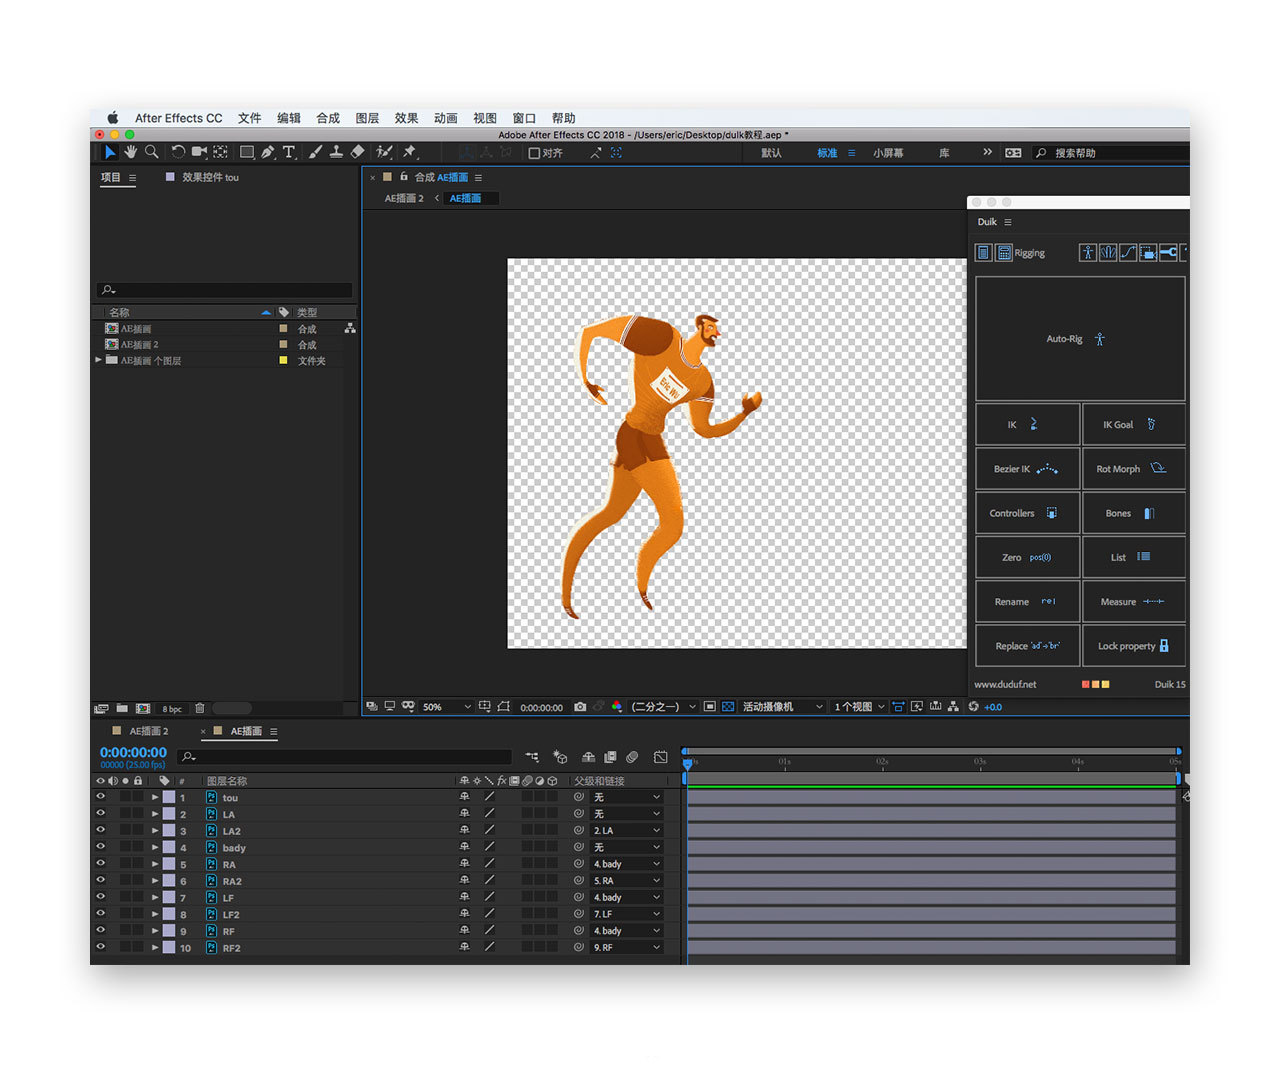Click the project bit depth 8 bpc indicator
1280x1074 pixels.
tap(172, 709)
